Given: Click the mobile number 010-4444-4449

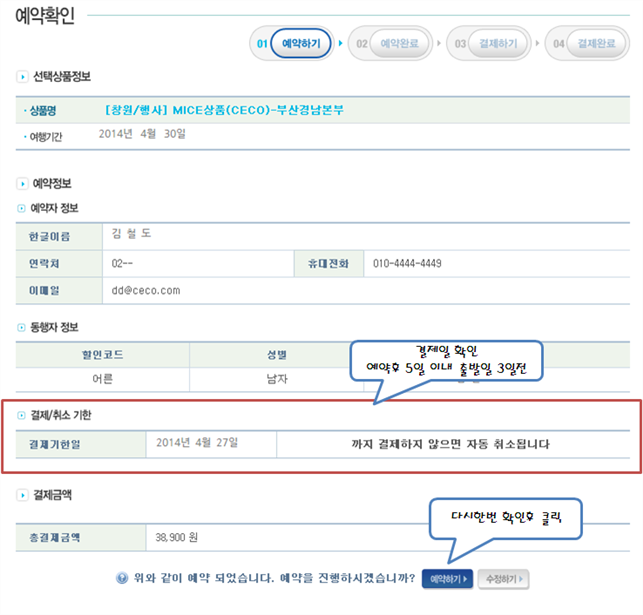Looking at the screenshot, I should 406,263.
